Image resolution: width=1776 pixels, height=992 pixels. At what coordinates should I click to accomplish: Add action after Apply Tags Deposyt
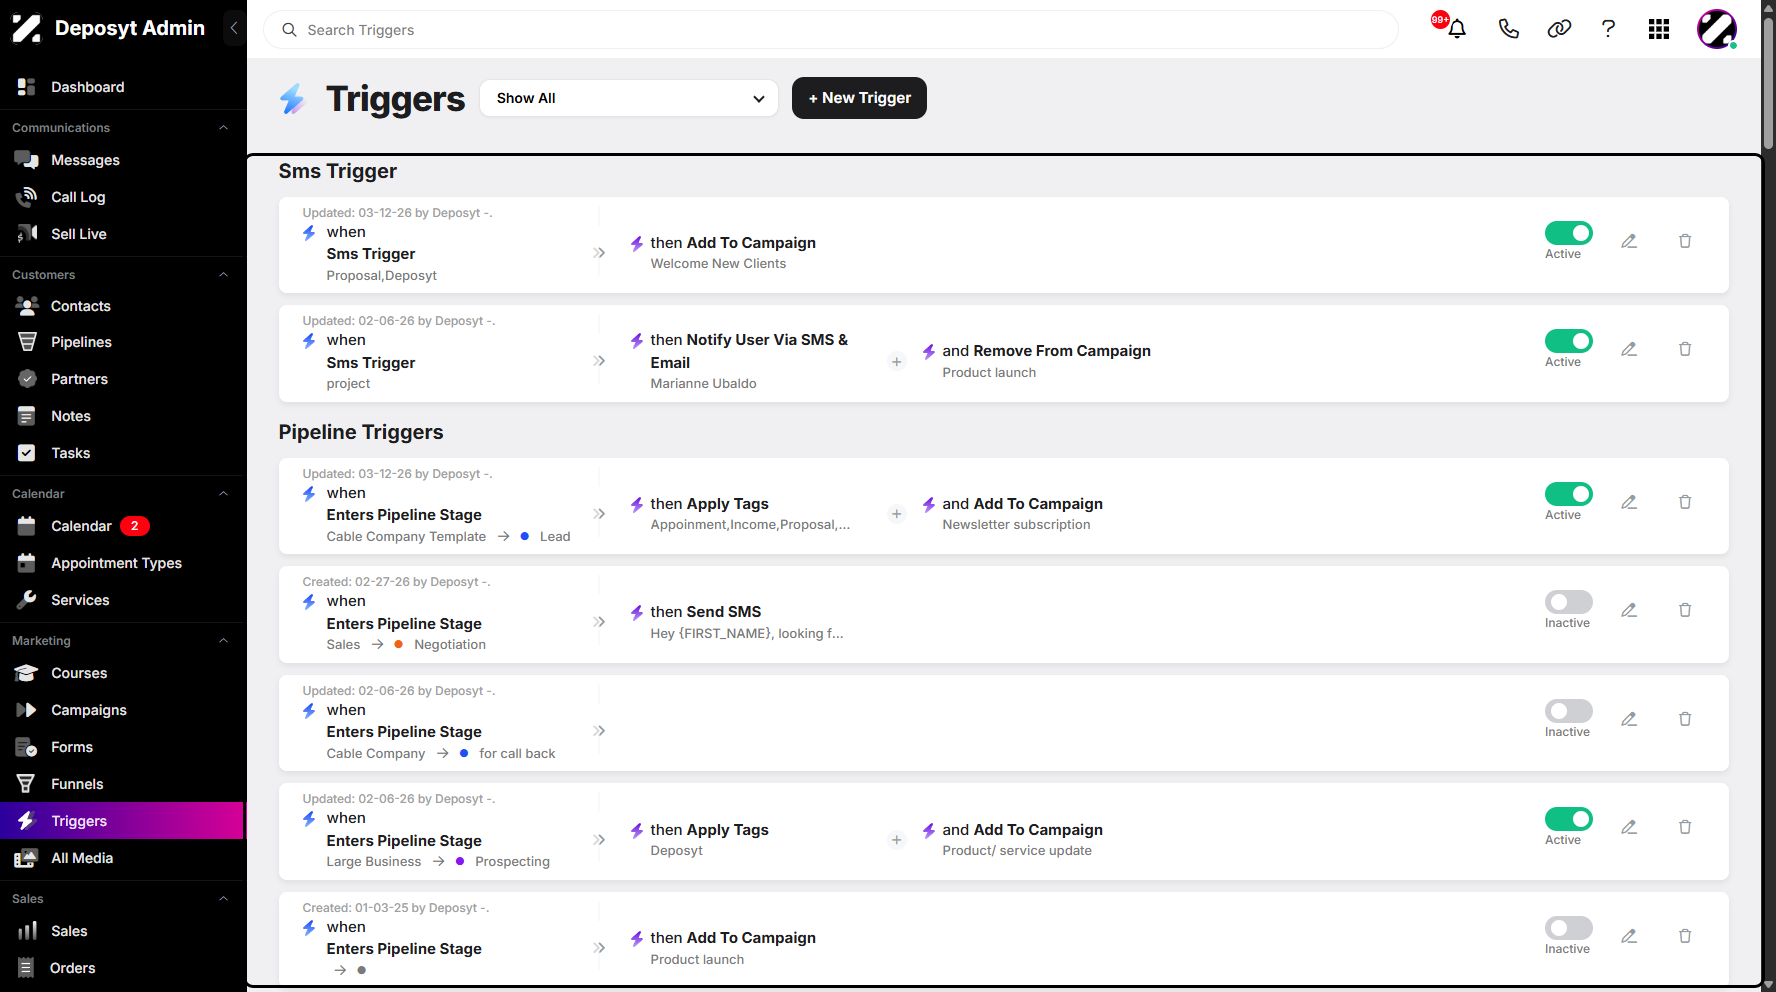pyautogui.click(x=897, y=840)
